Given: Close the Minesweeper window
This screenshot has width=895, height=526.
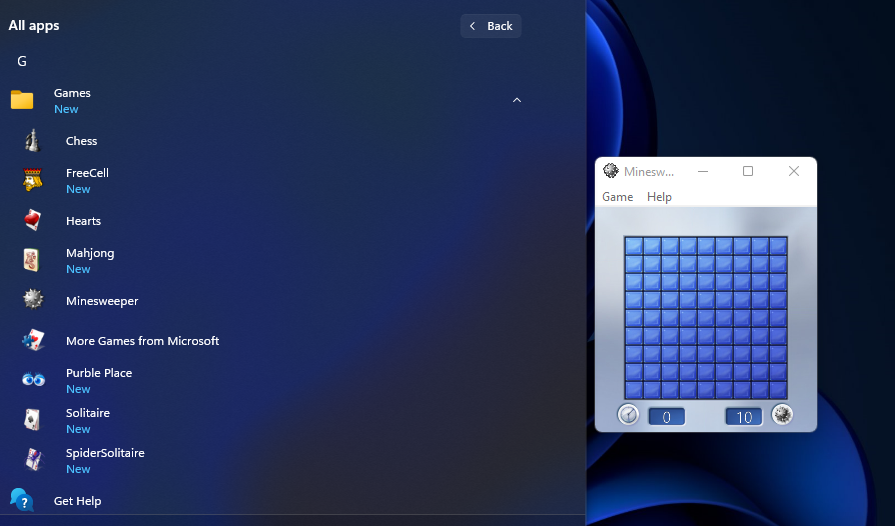Looking at the screenshot, I should click(x=793, y=171).
